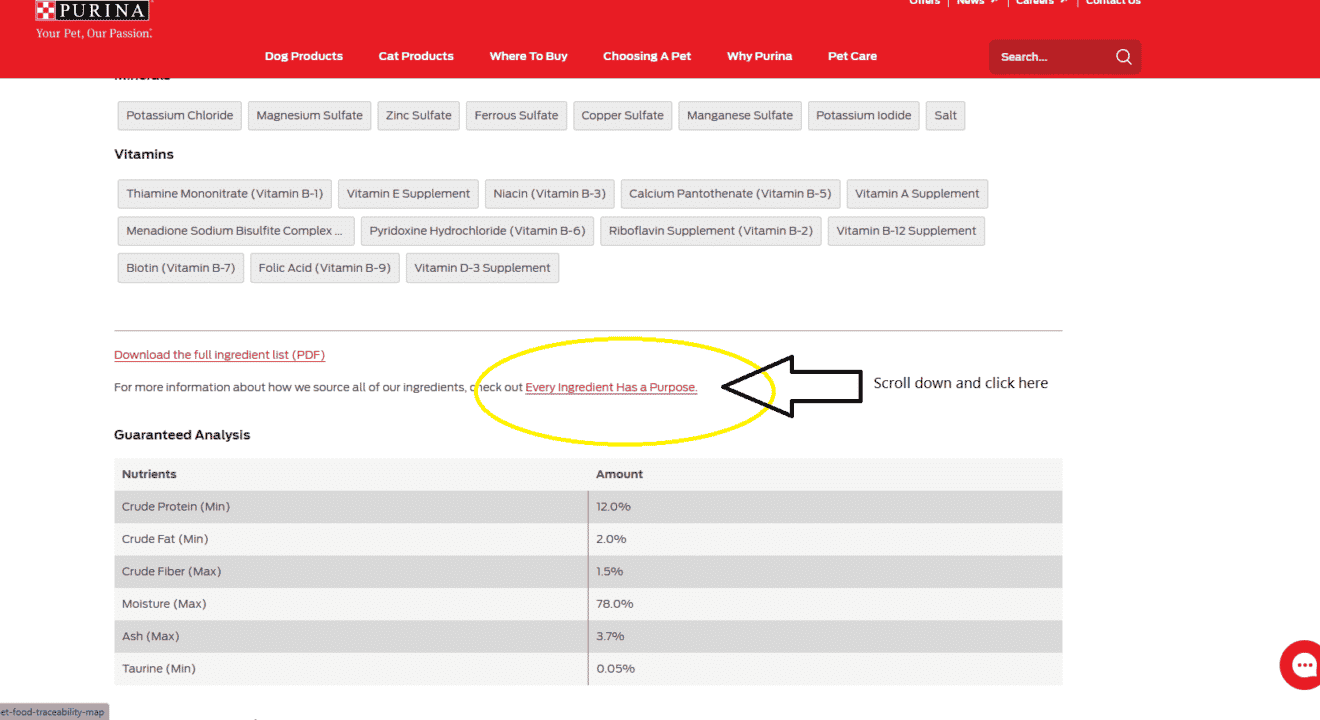The image size is (1320, 720).
Task: Select Pyridoxine Hydrochloride (Vitamin B-6) tag
Action: coord(478,231)
